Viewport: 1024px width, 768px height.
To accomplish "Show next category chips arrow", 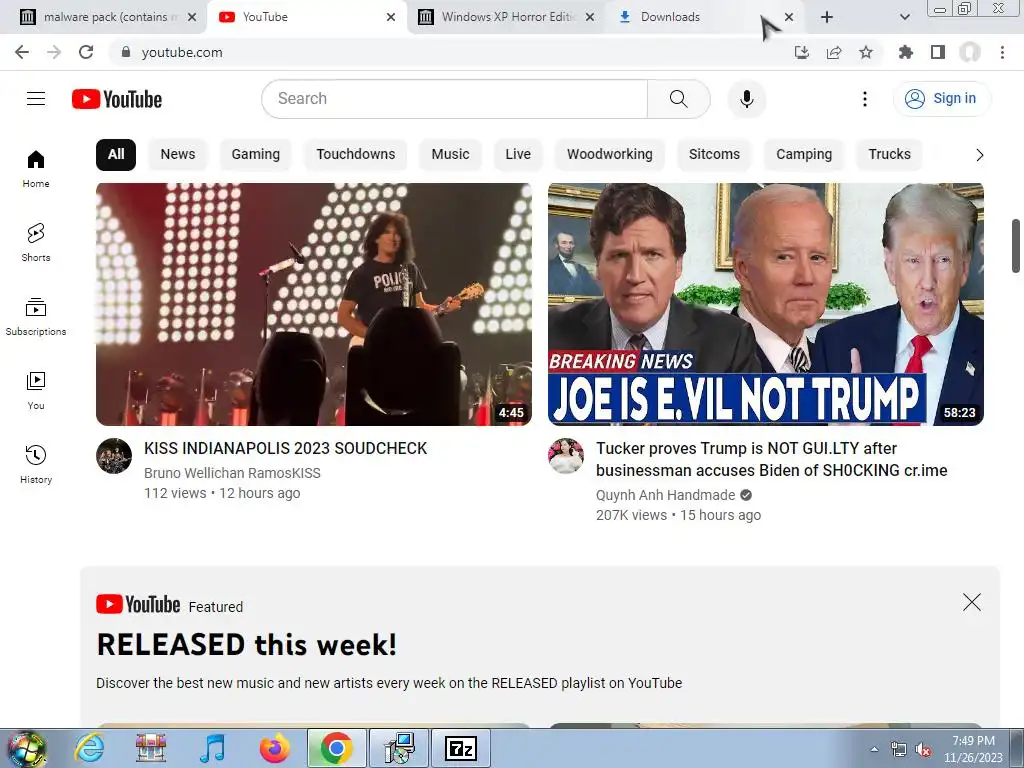I will [979, 155].
